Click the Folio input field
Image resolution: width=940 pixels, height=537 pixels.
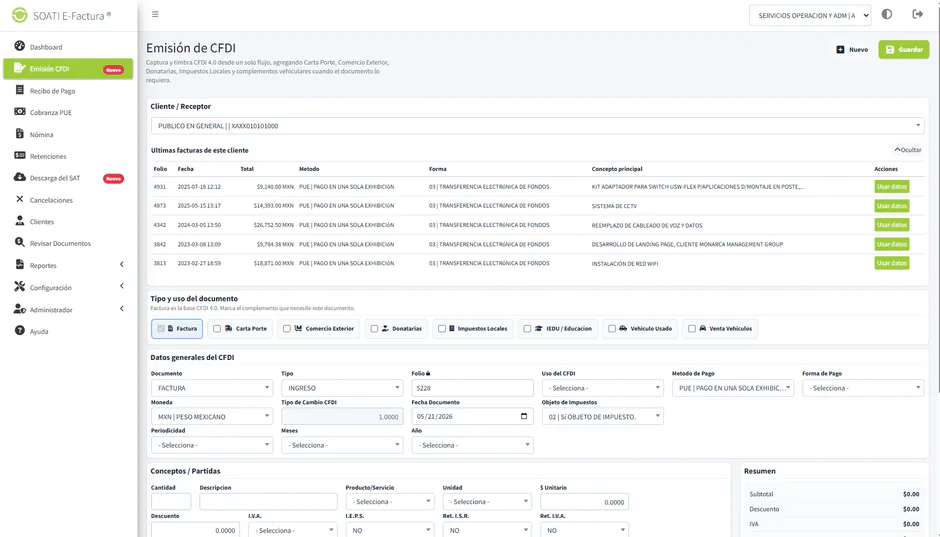tap(472, 388)
